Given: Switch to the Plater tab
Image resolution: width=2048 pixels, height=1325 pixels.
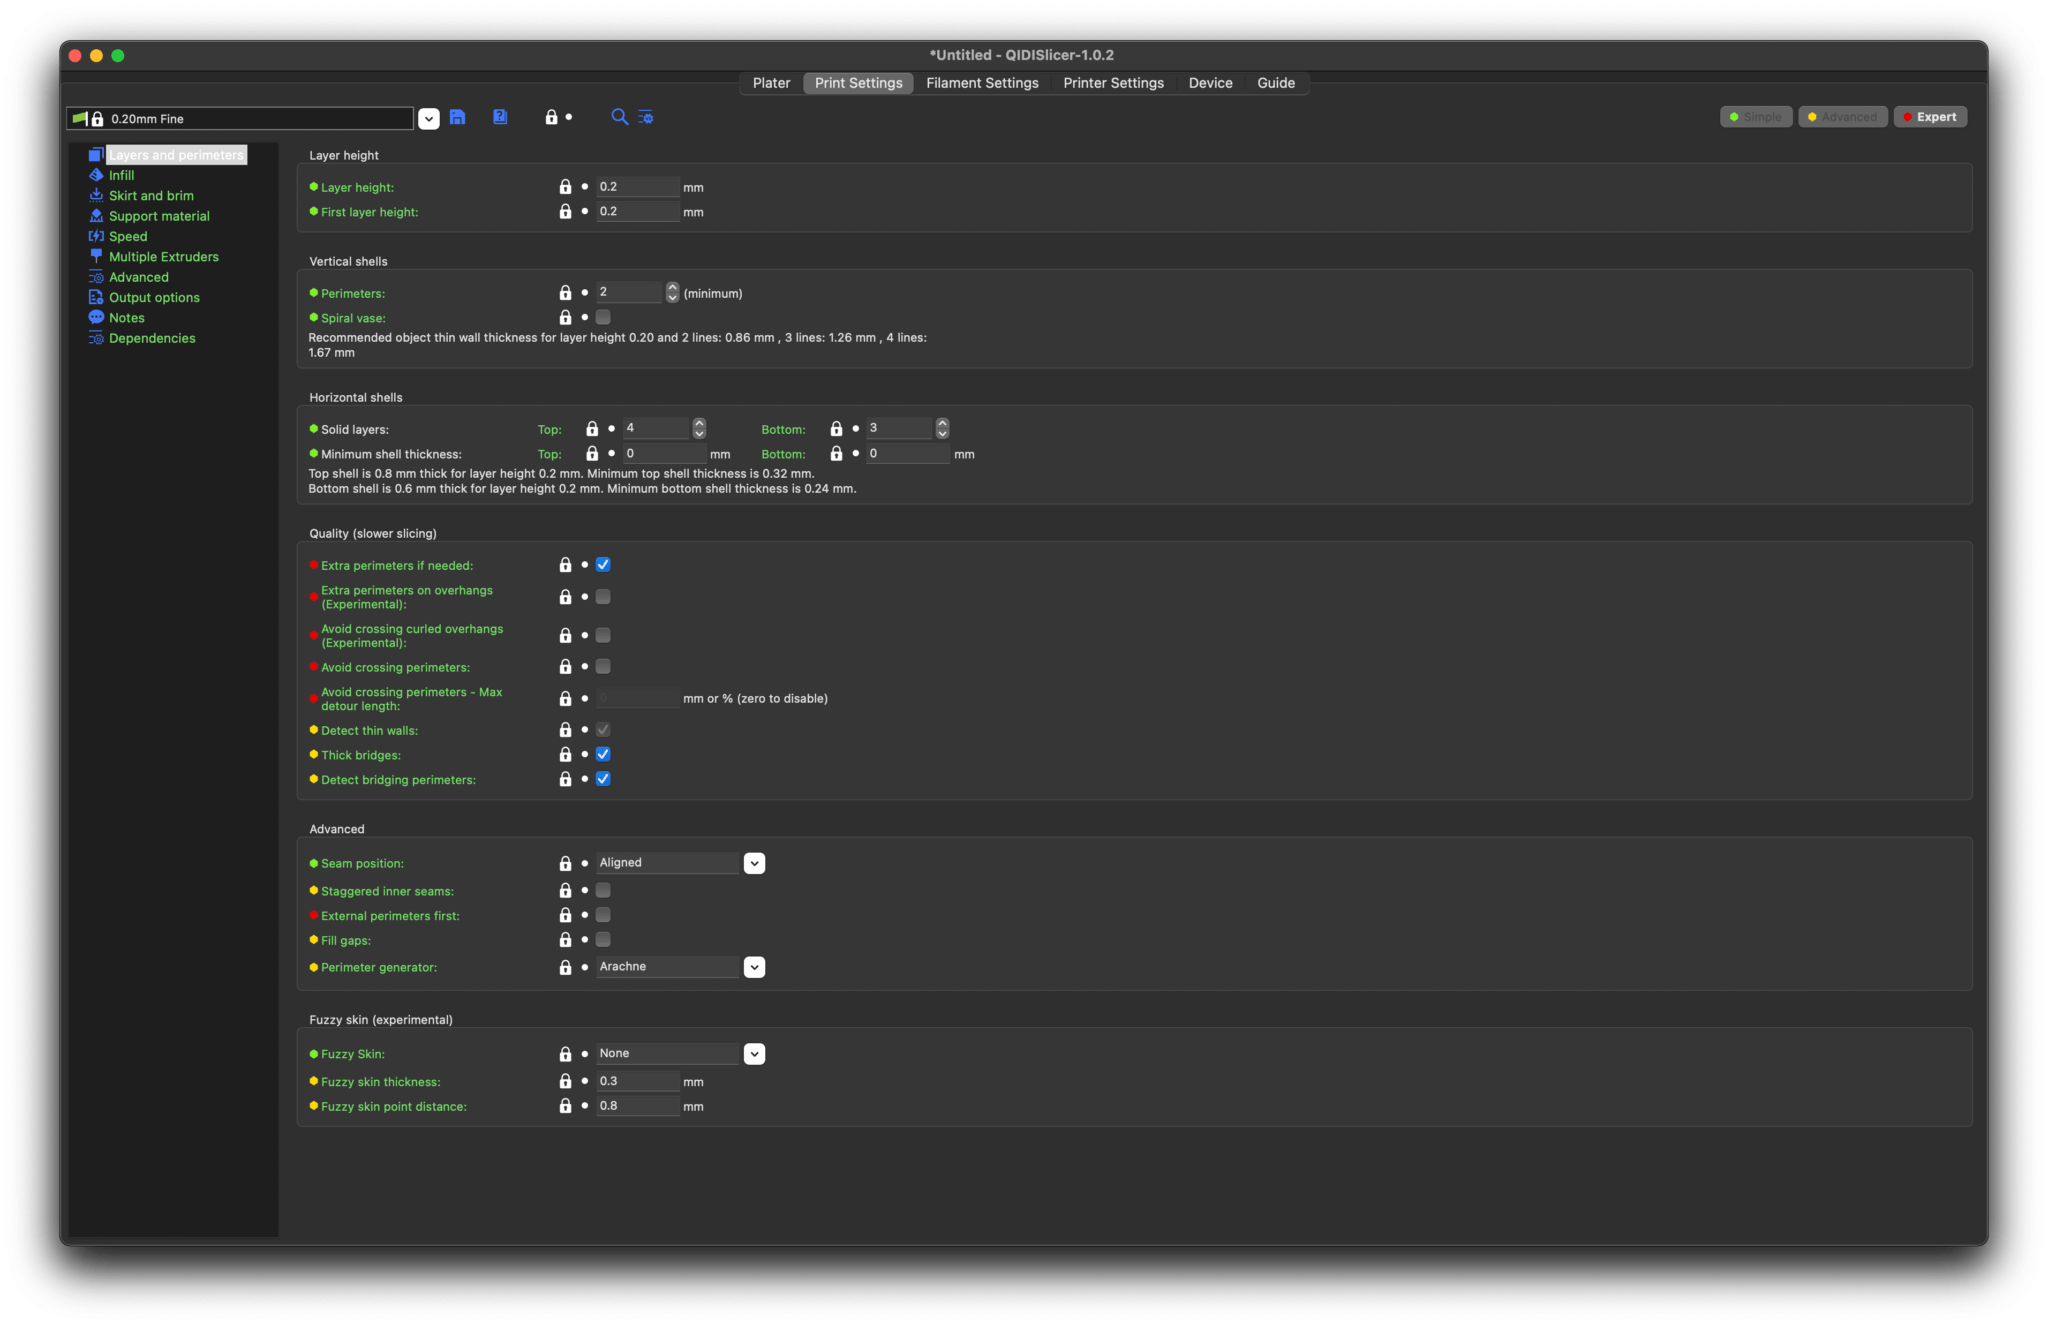Looking at the screenshot, I should tap(771, 83).
